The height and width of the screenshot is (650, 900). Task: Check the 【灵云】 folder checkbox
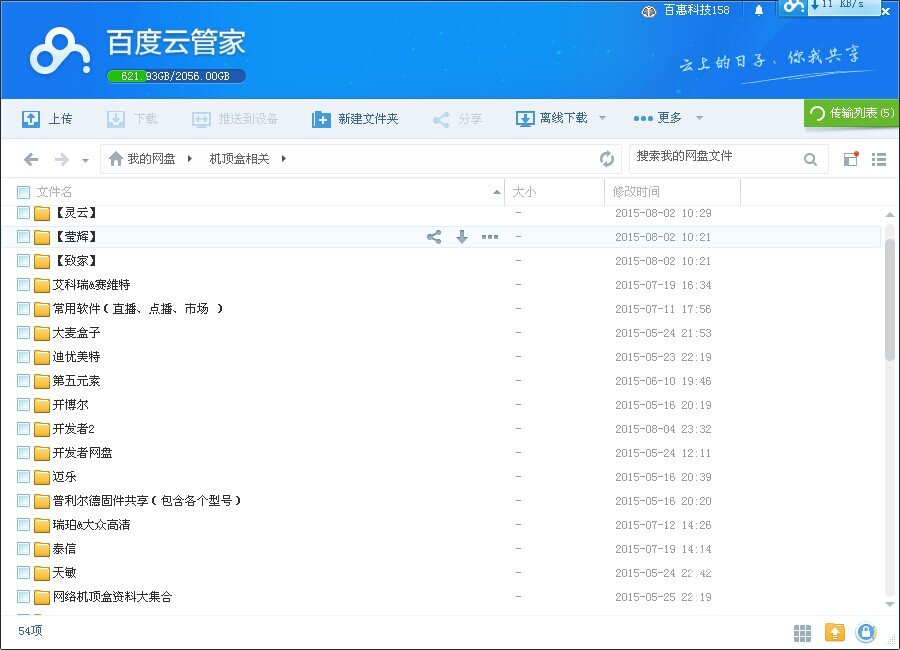(23, 212)
